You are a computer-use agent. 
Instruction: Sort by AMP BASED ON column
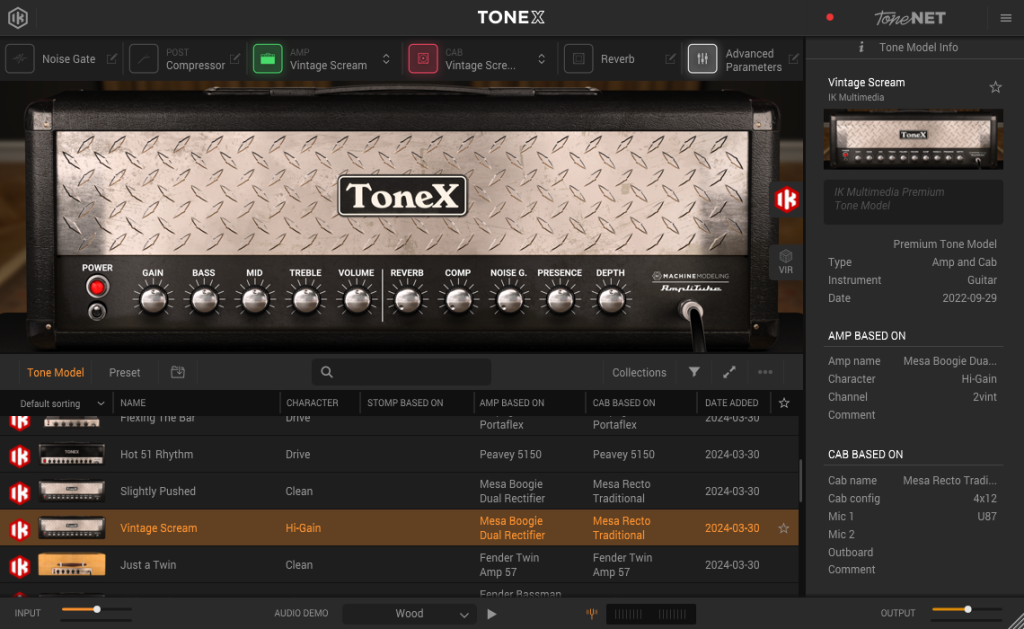[x=512, y=403]
